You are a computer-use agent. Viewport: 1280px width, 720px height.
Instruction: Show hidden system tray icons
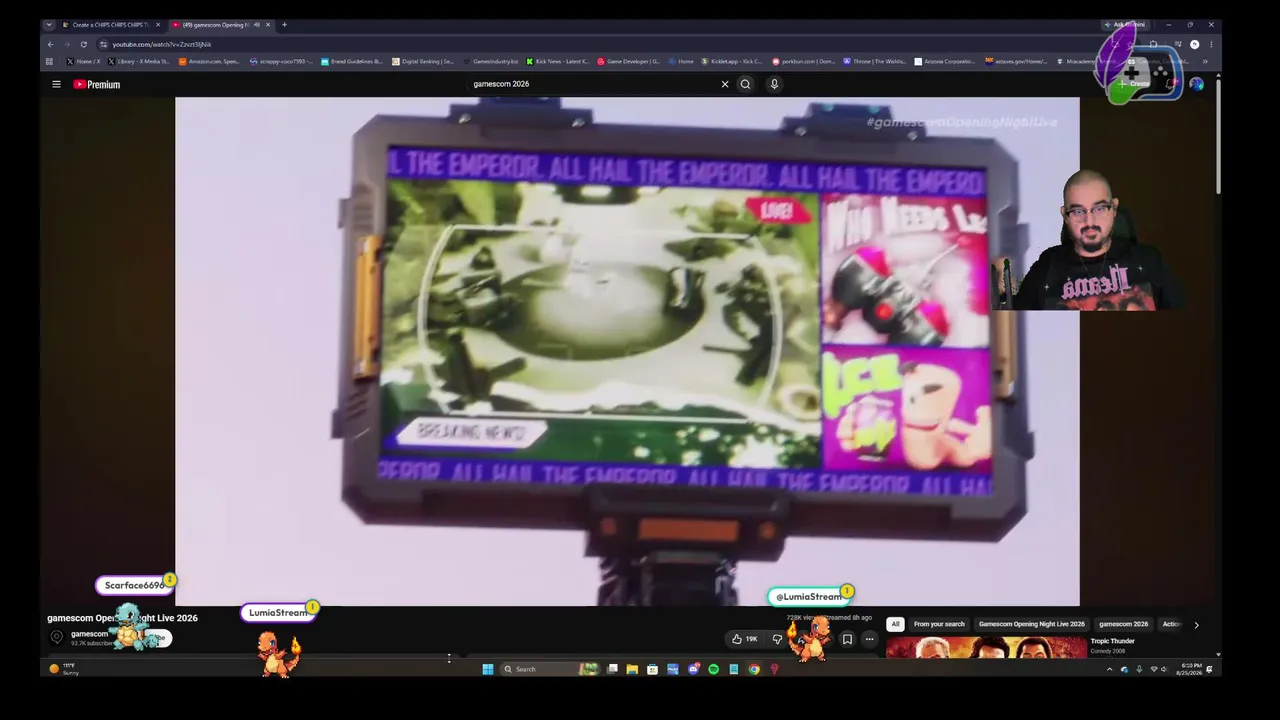[x=1109, y=669]
